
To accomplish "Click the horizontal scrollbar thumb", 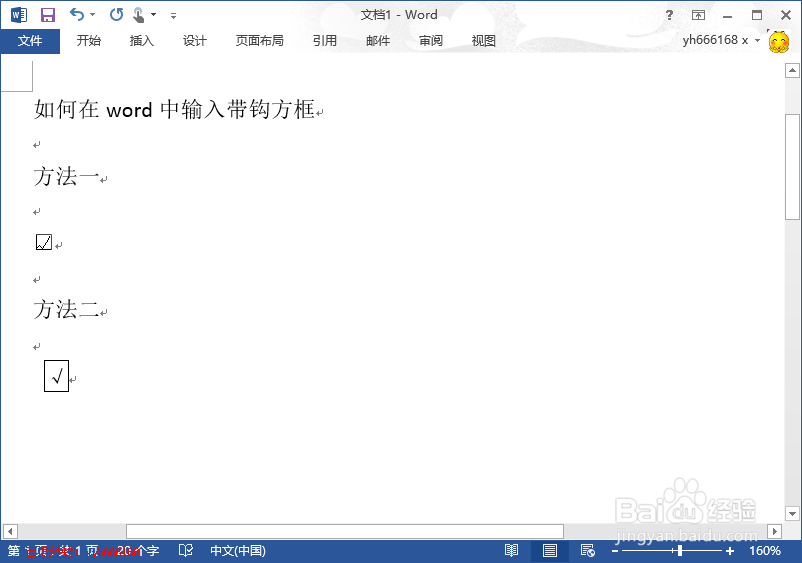I will pyautogui.click(x=345, y=531).
